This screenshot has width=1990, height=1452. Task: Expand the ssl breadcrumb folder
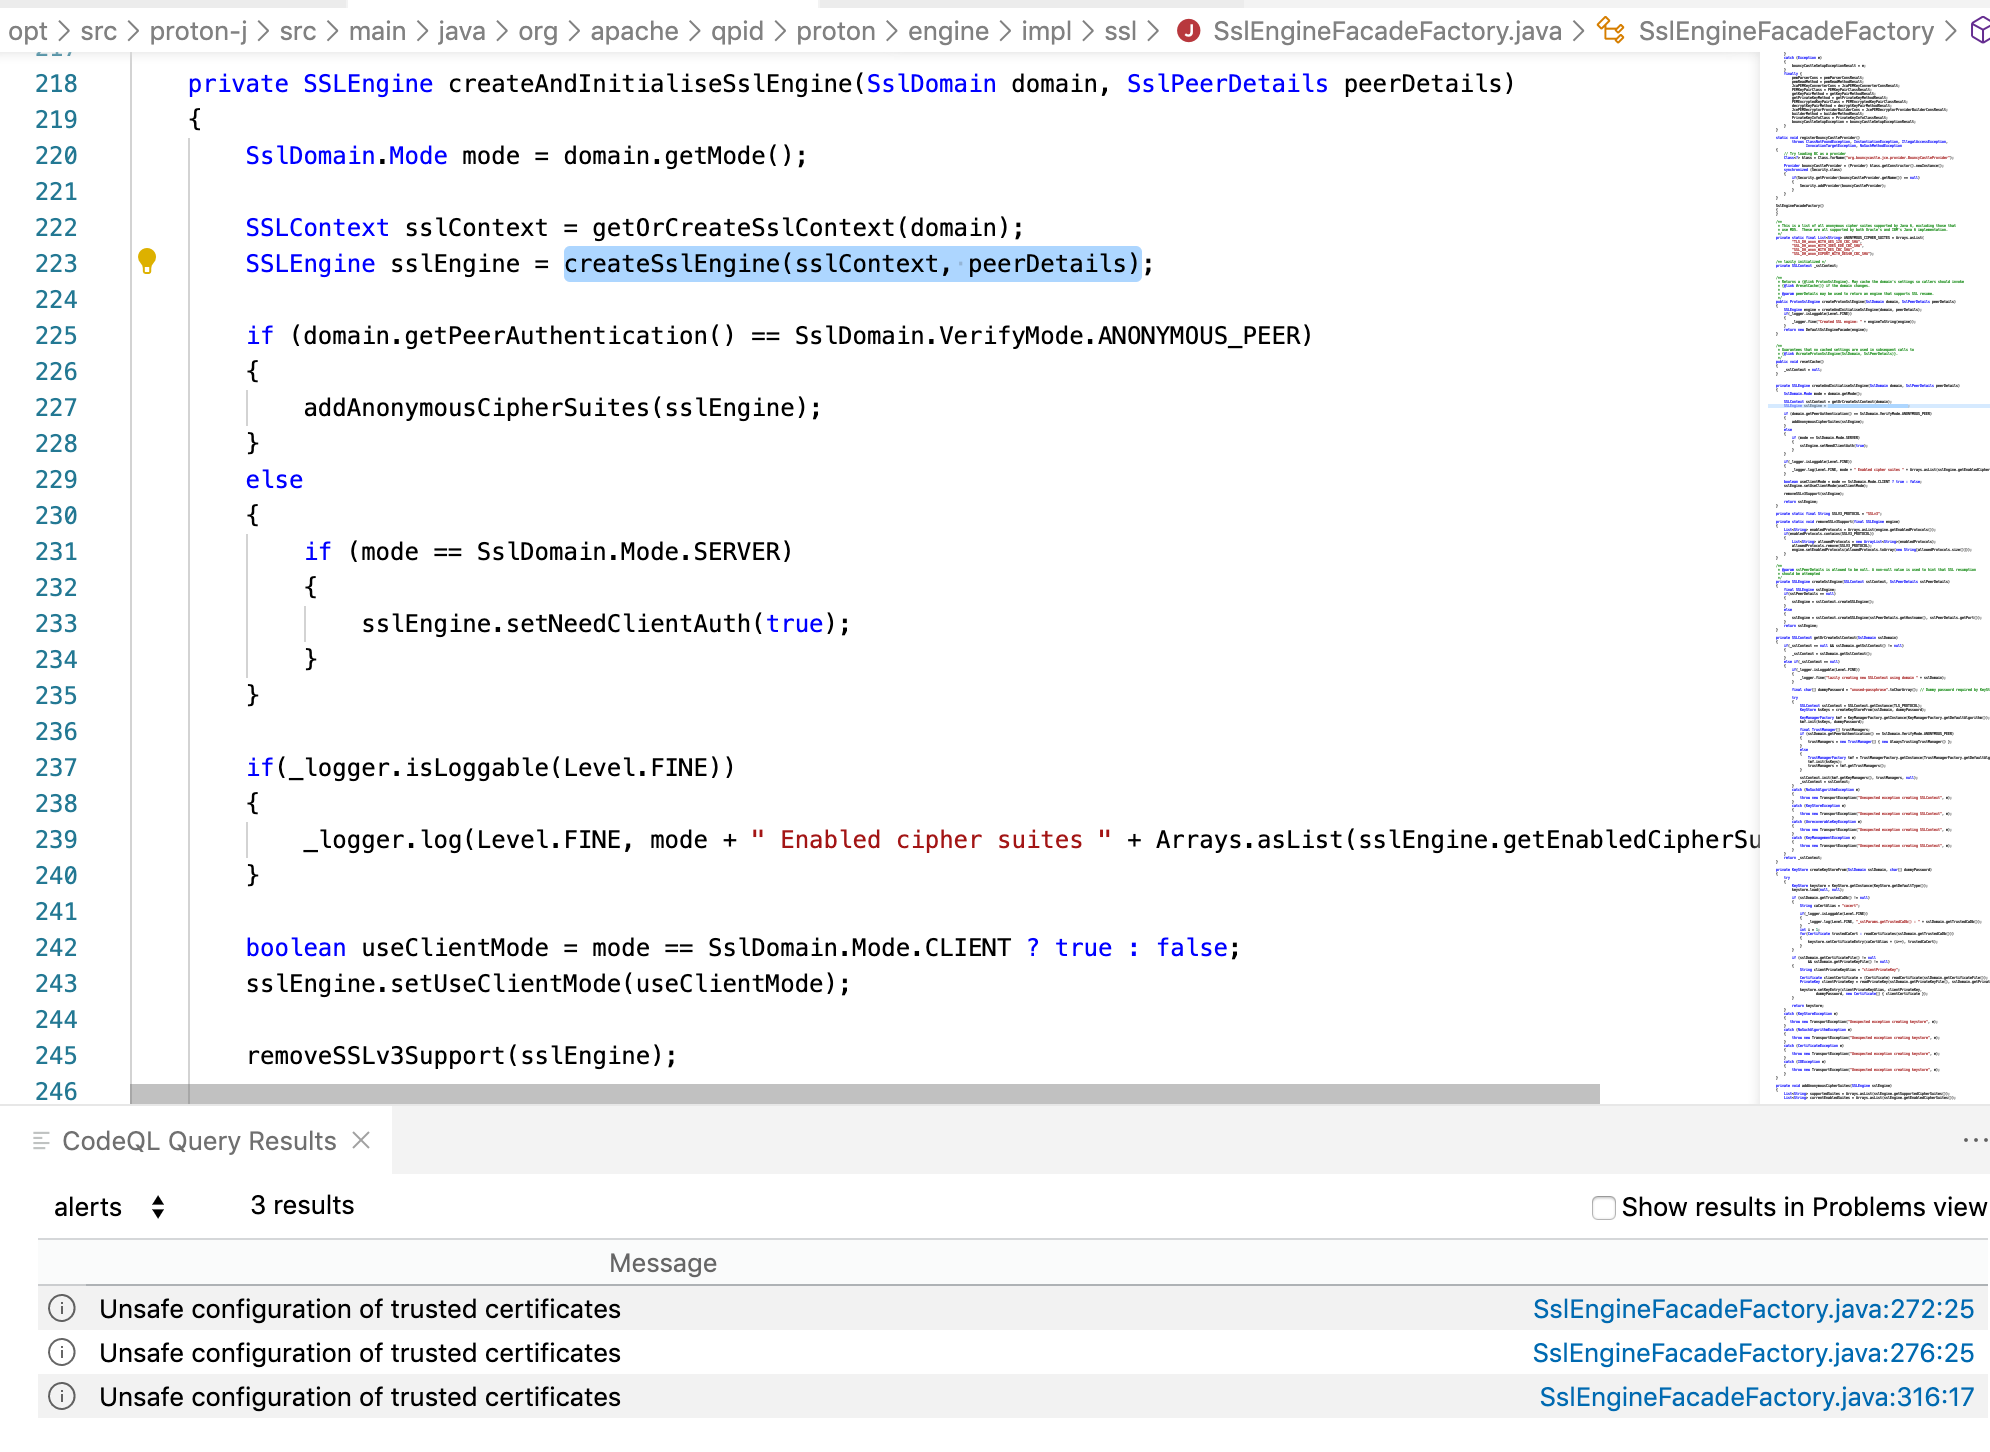[x=1120, y=31]
